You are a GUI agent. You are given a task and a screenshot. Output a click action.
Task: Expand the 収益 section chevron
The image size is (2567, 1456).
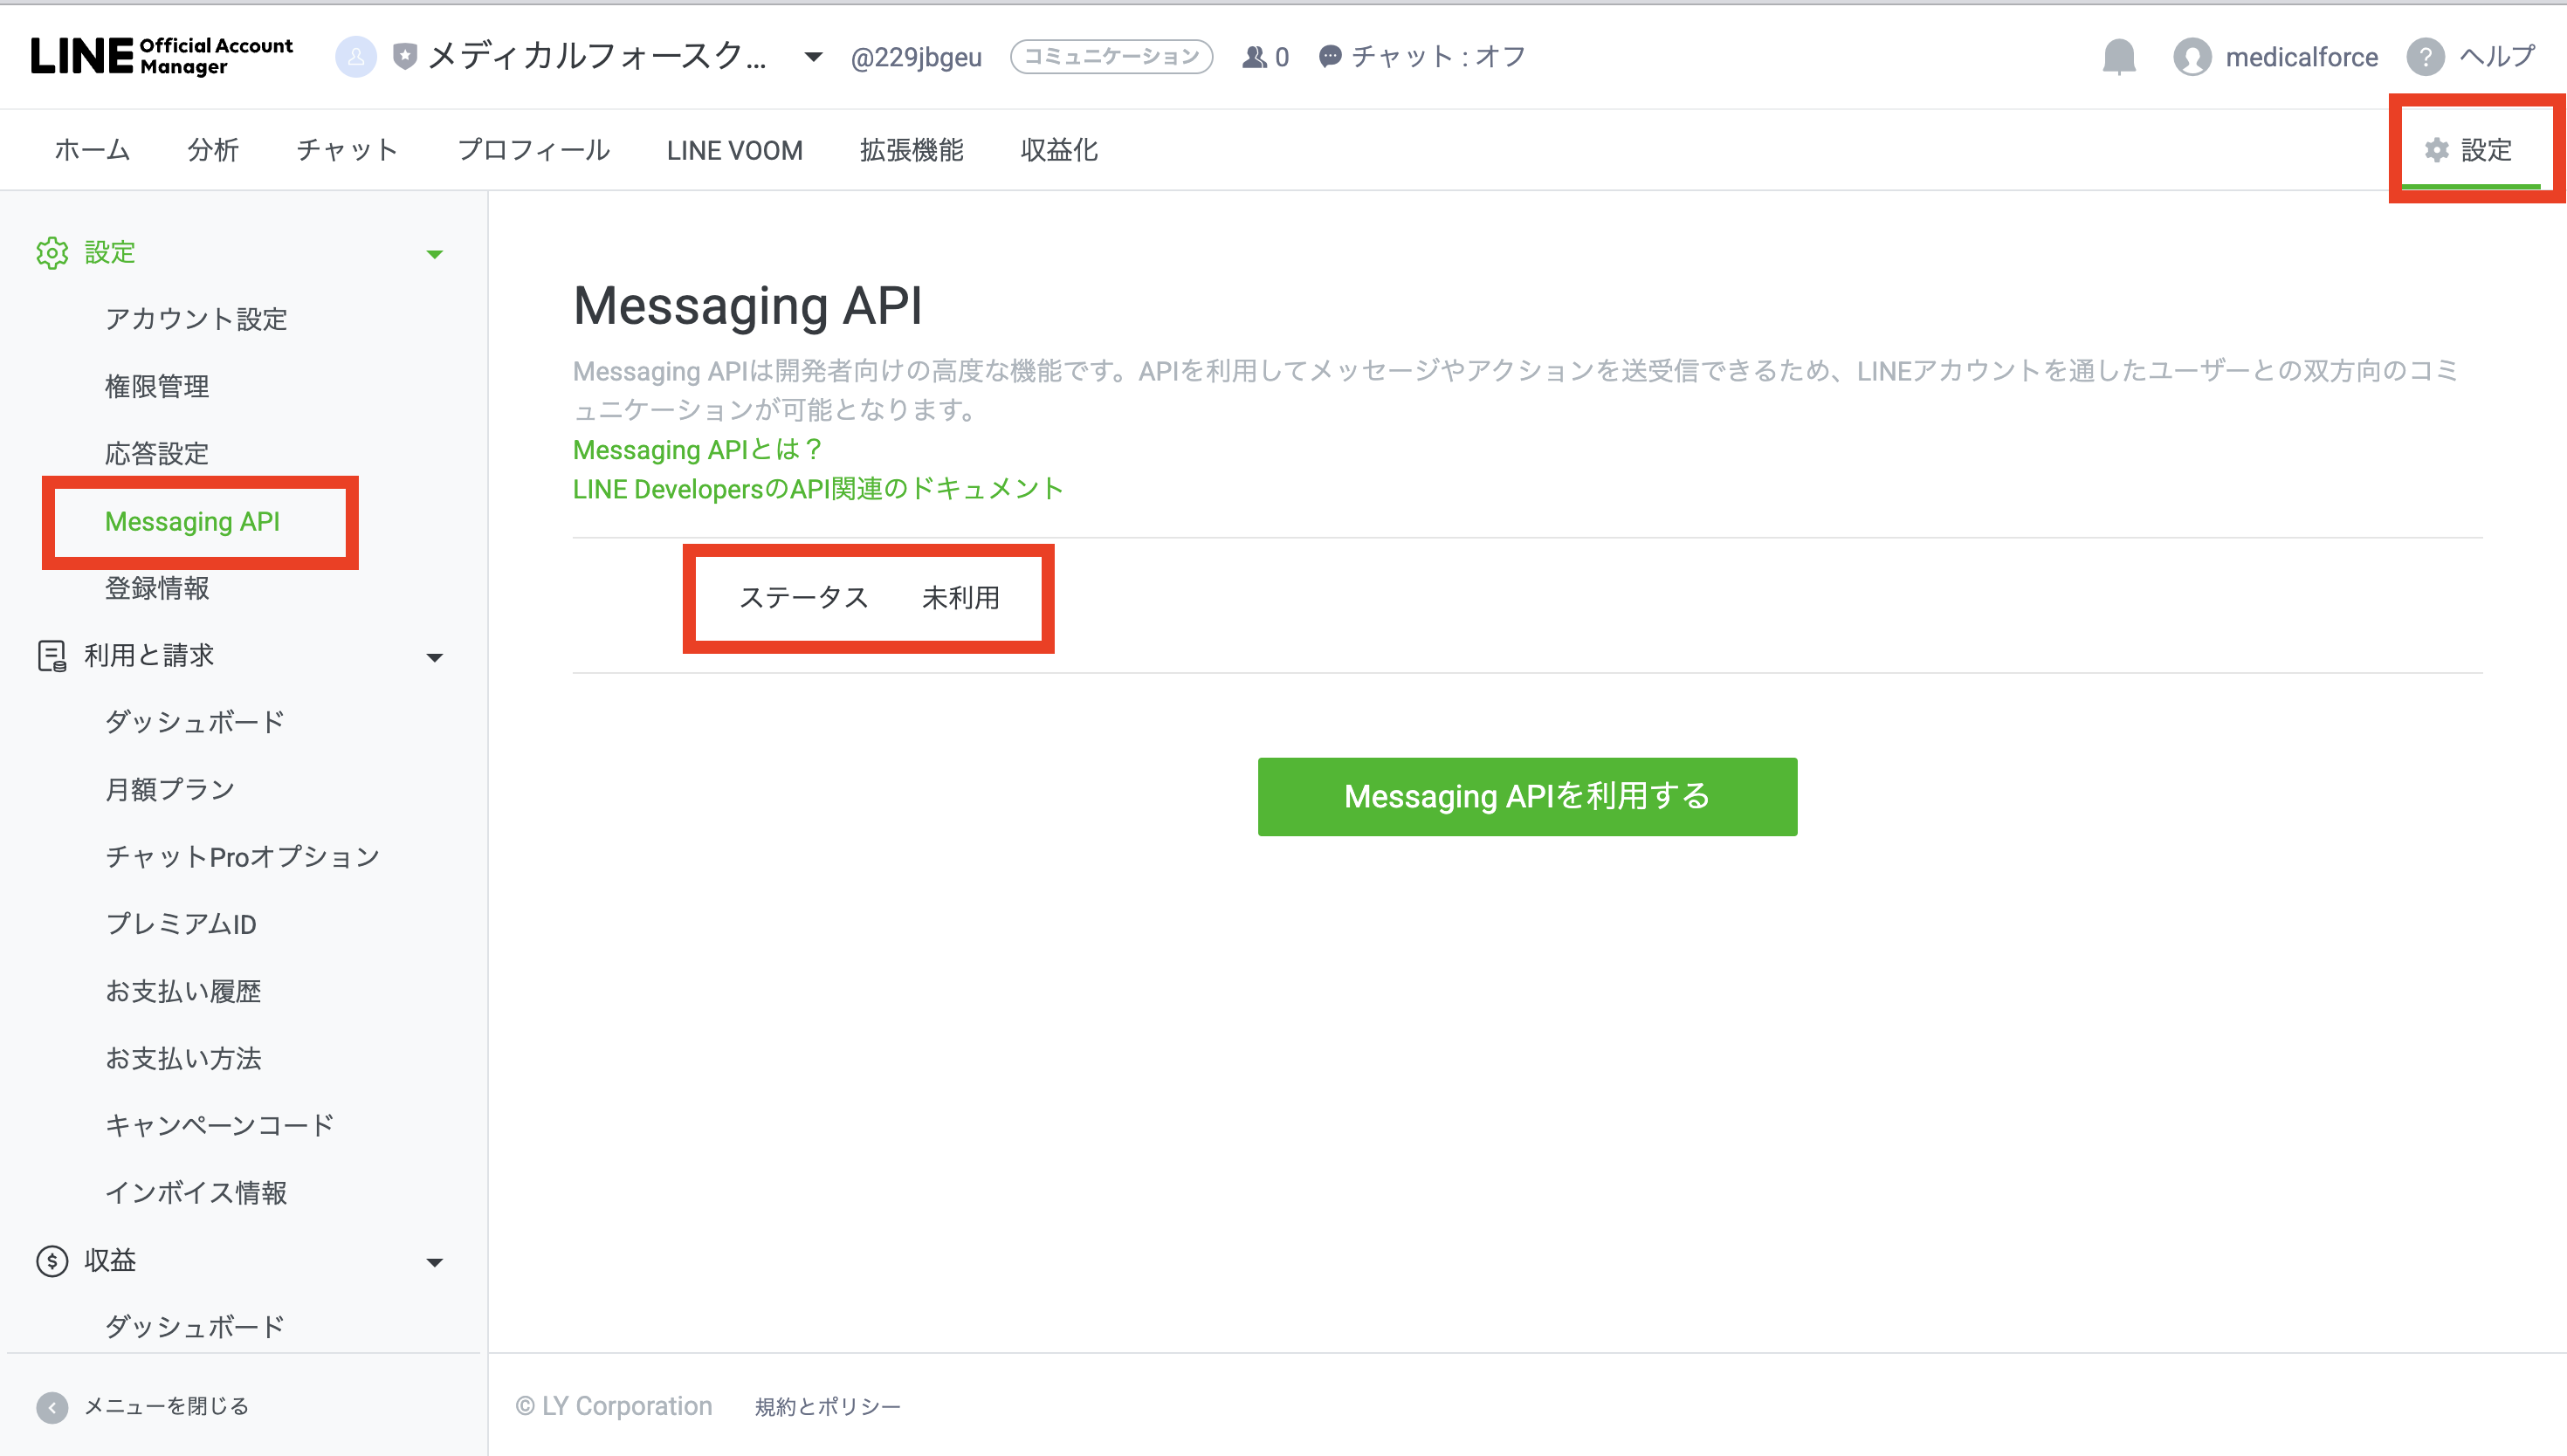pos(435,1262)
